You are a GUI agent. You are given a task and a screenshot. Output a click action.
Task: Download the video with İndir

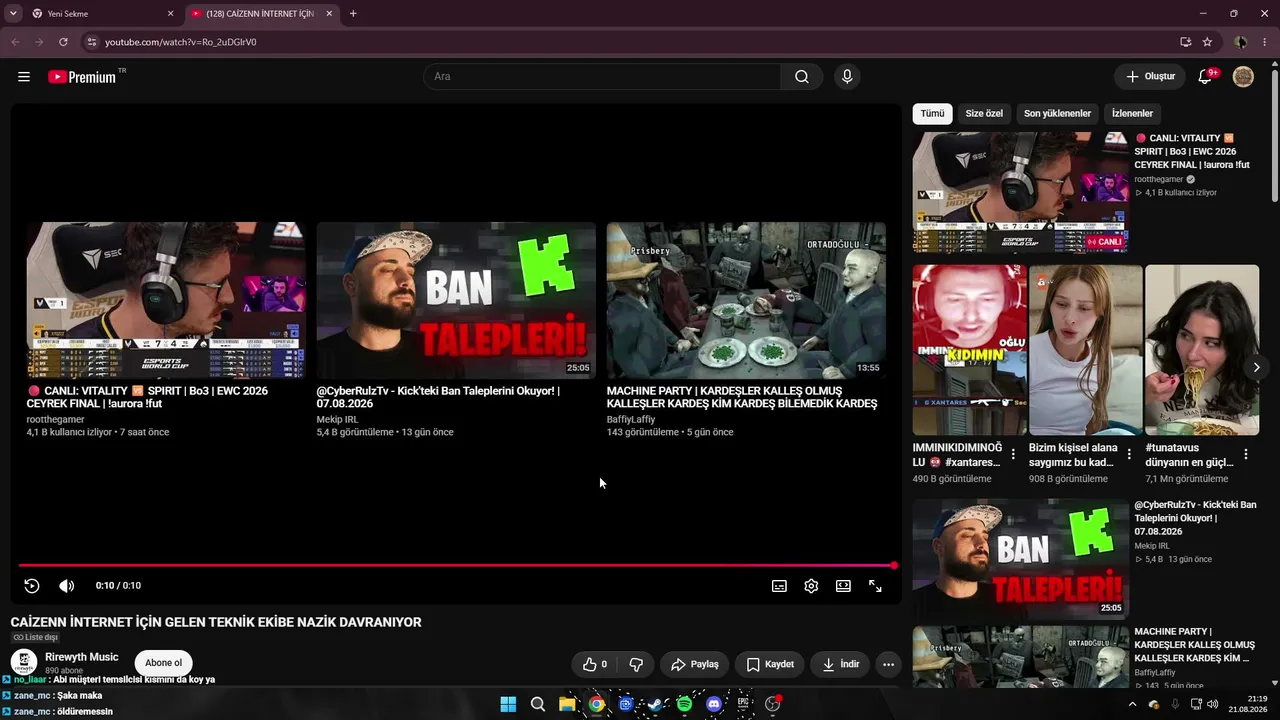coord(840,664)
